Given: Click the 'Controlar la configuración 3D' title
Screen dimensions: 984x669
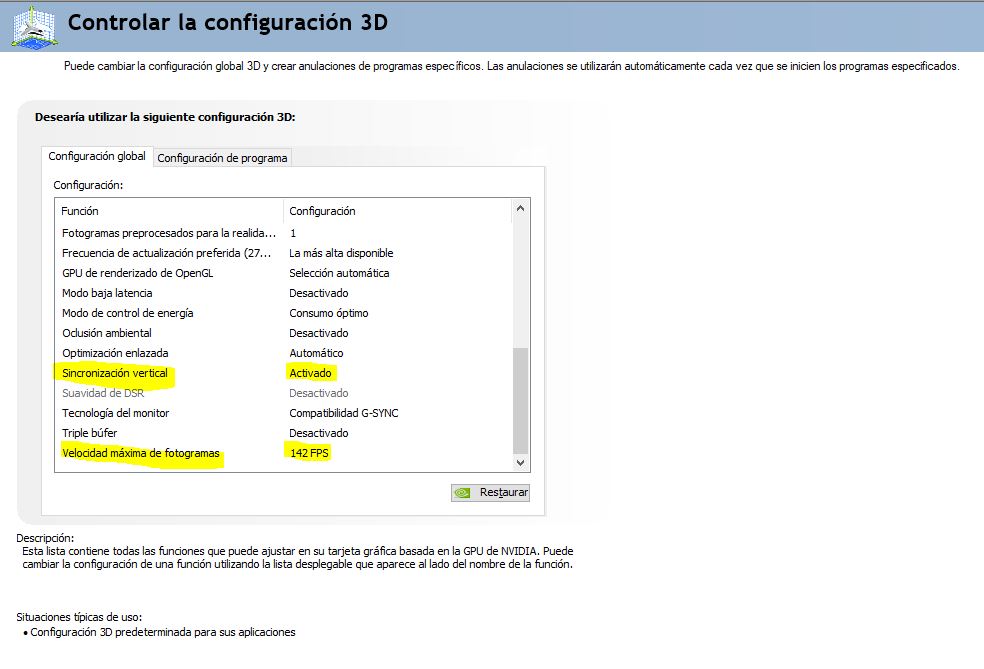Looking at the screenshot, I should coord(228,23).
